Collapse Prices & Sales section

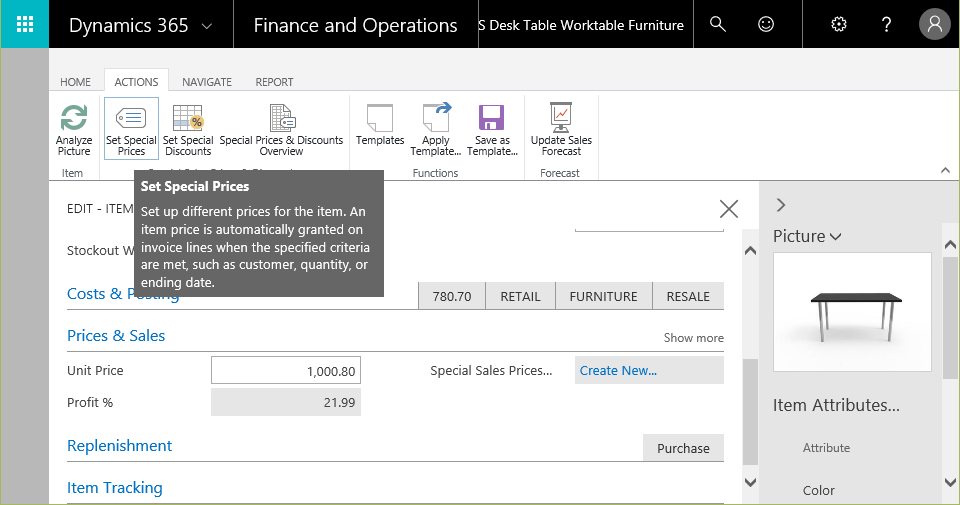click(116, 336)
